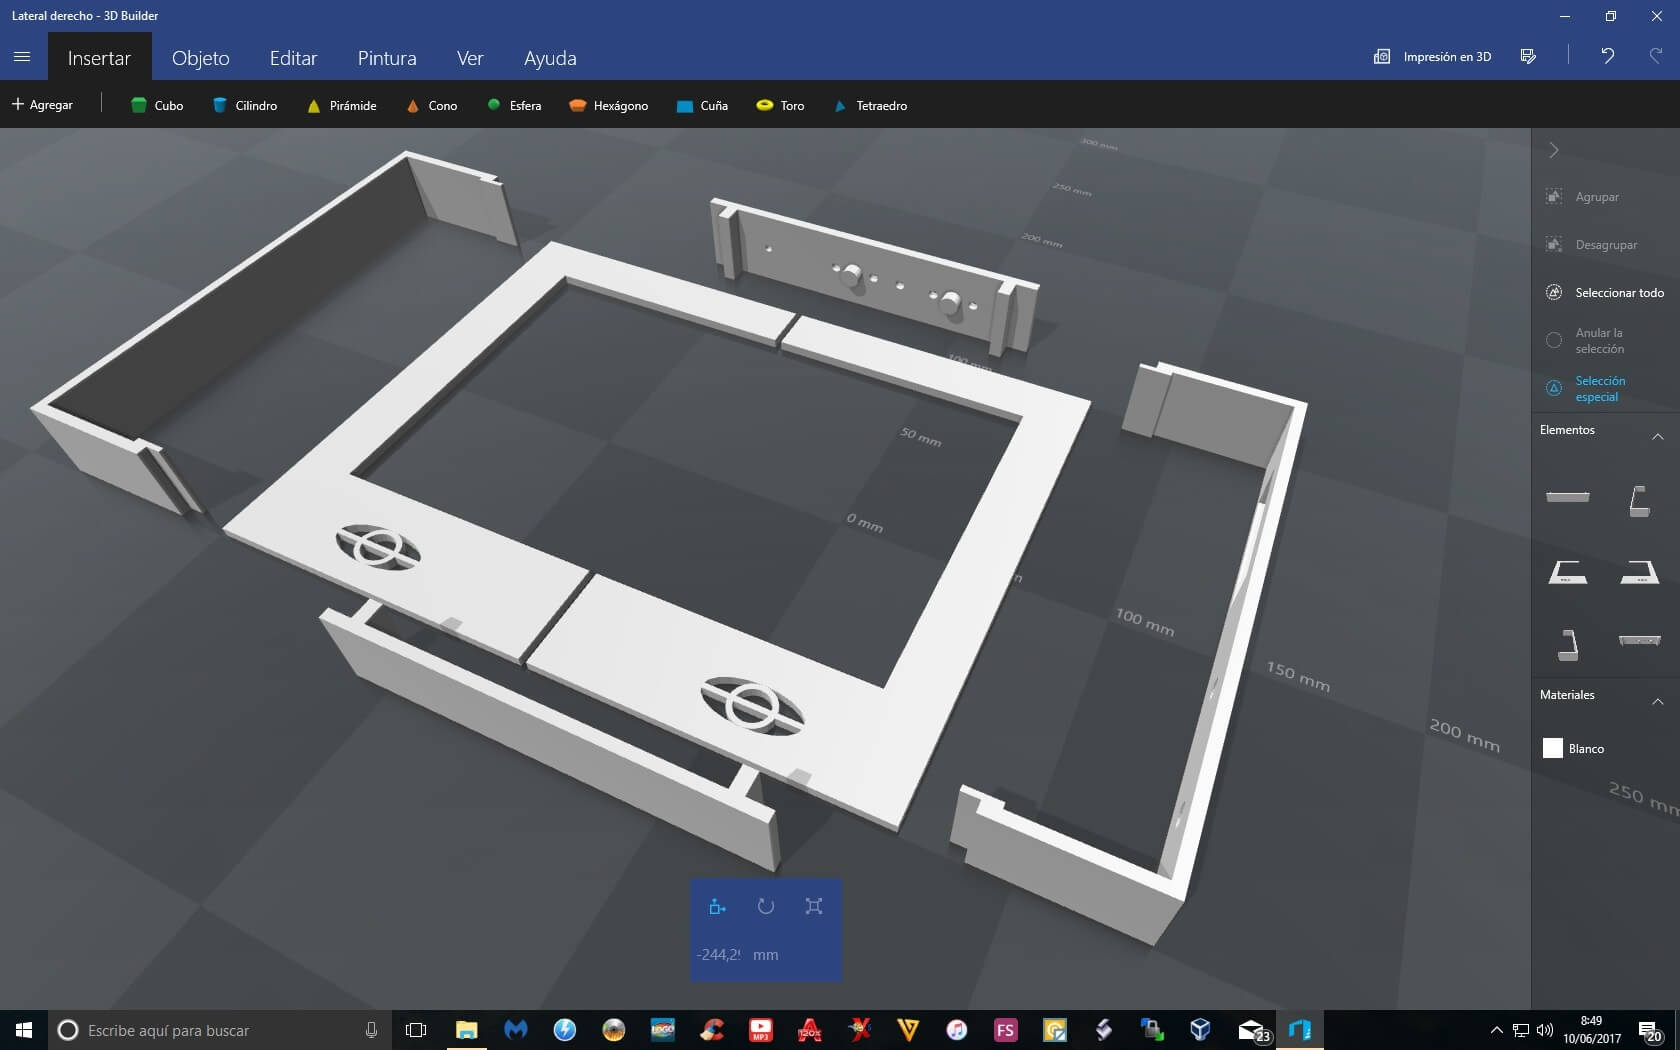Switch to the Pintura tab
Image resolution: width=1680 pixels, height=1050 pixels.
click(387, 58)
